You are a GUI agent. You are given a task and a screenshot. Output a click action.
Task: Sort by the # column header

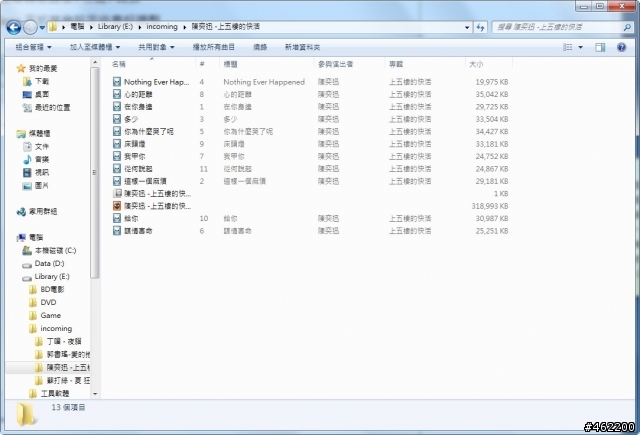(208, 64)
